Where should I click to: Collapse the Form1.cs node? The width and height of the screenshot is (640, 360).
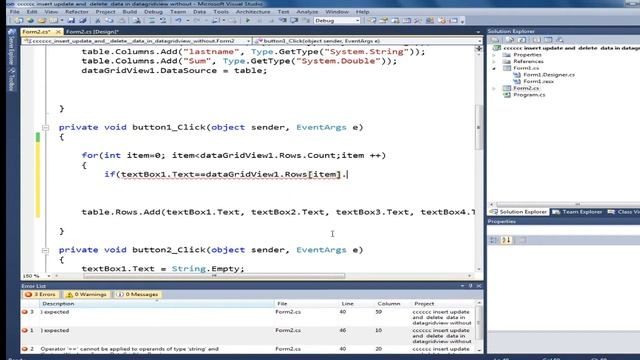[494, 68]
